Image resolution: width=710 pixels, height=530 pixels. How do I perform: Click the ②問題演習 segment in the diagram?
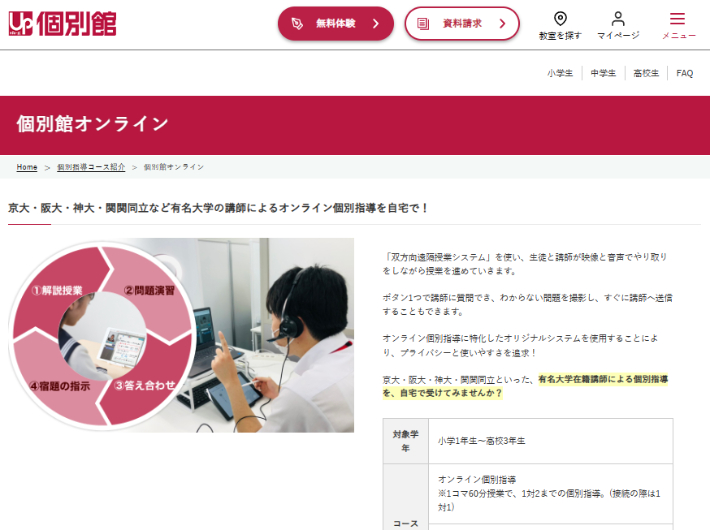149,290
